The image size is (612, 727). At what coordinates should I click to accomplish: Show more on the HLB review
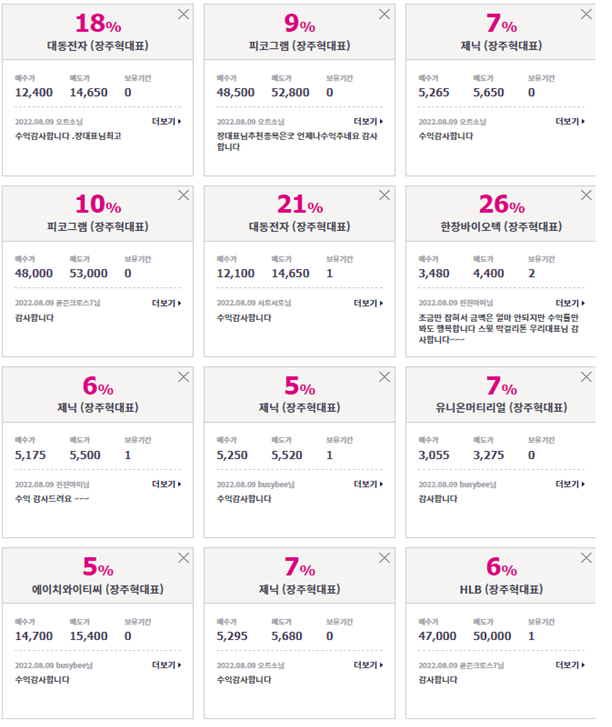point(570,665)
